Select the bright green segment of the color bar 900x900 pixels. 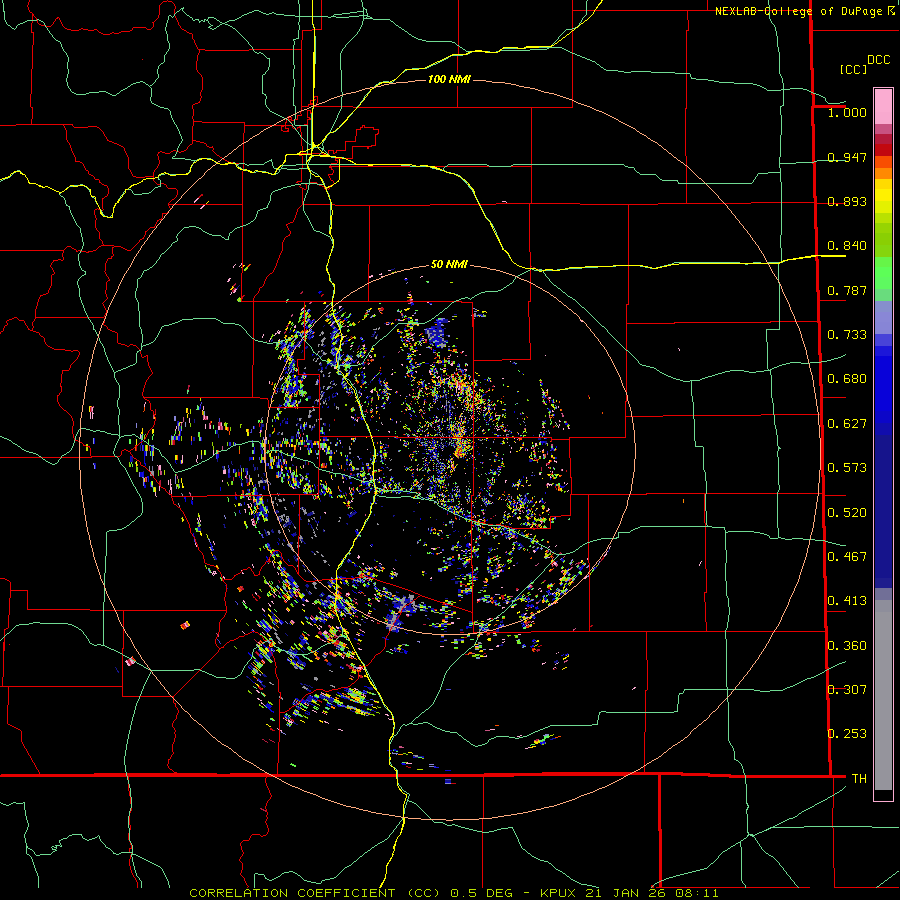[x=883, y=273]
